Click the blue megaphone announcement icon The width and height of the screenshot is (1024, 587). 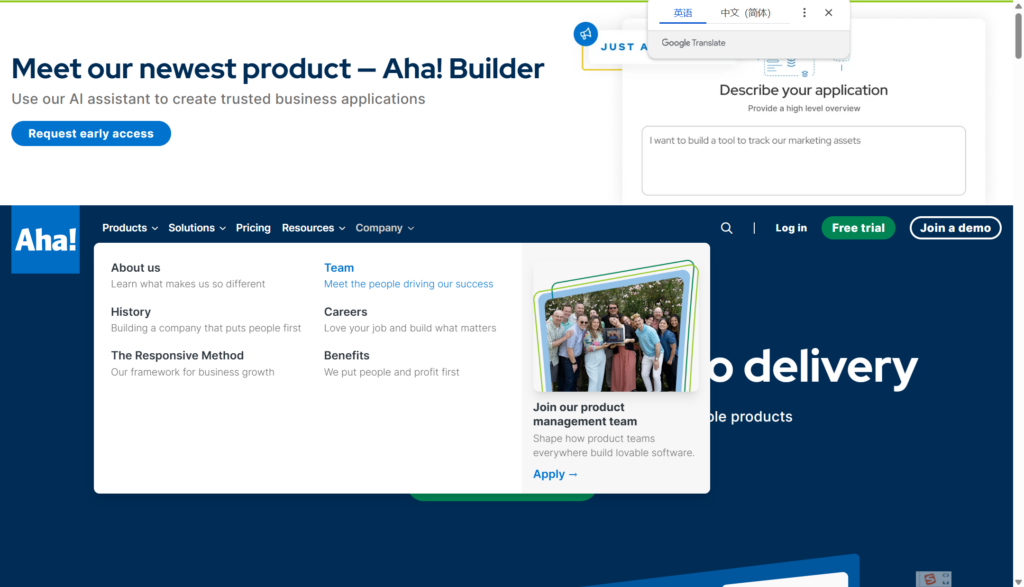click(585, 34)
